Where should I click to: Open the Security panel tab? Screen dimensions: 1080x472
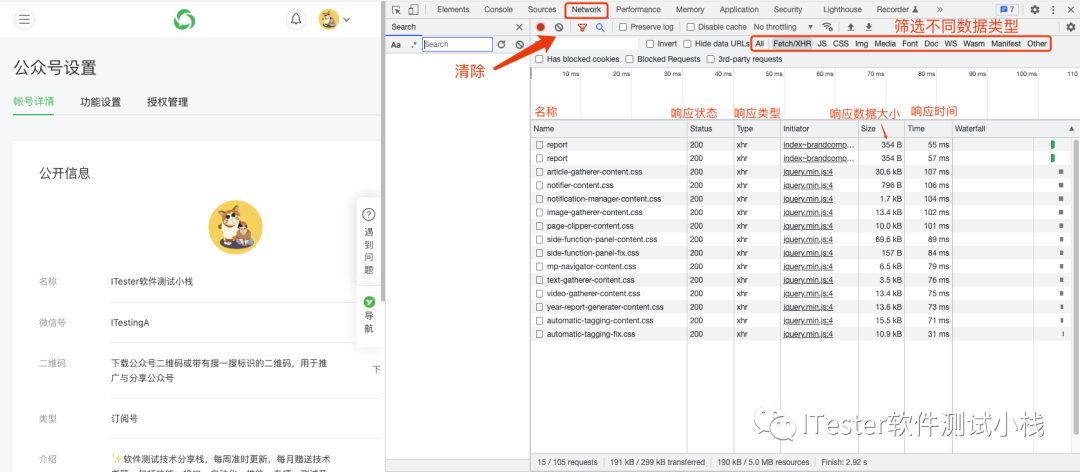point(787,10)
